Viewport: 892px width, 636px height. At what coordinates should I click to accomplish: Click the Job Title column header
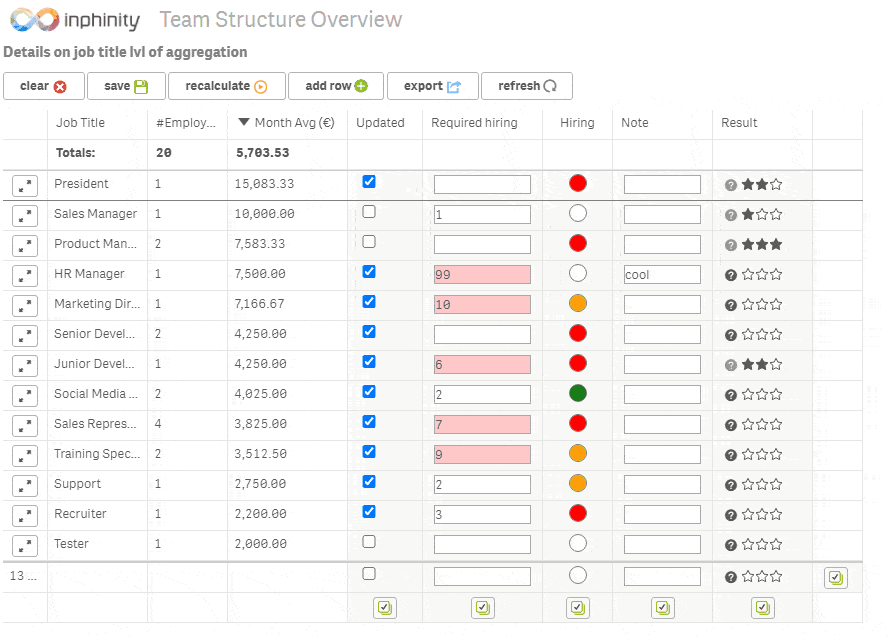[x=80, y=123]
